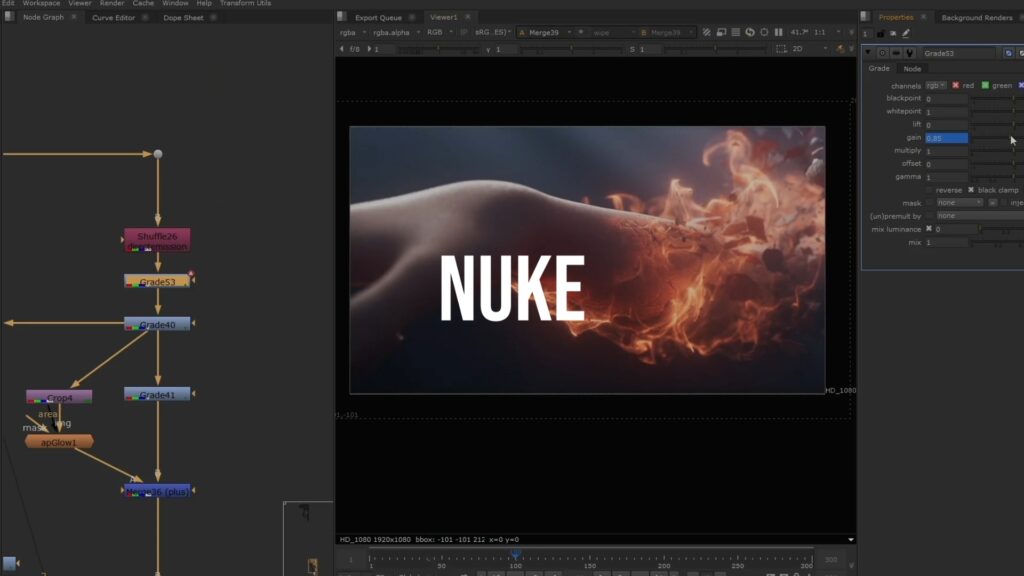Open the Transform Utils menu
This screenshot has width=1024, height=576.
[x=246, y=3]
